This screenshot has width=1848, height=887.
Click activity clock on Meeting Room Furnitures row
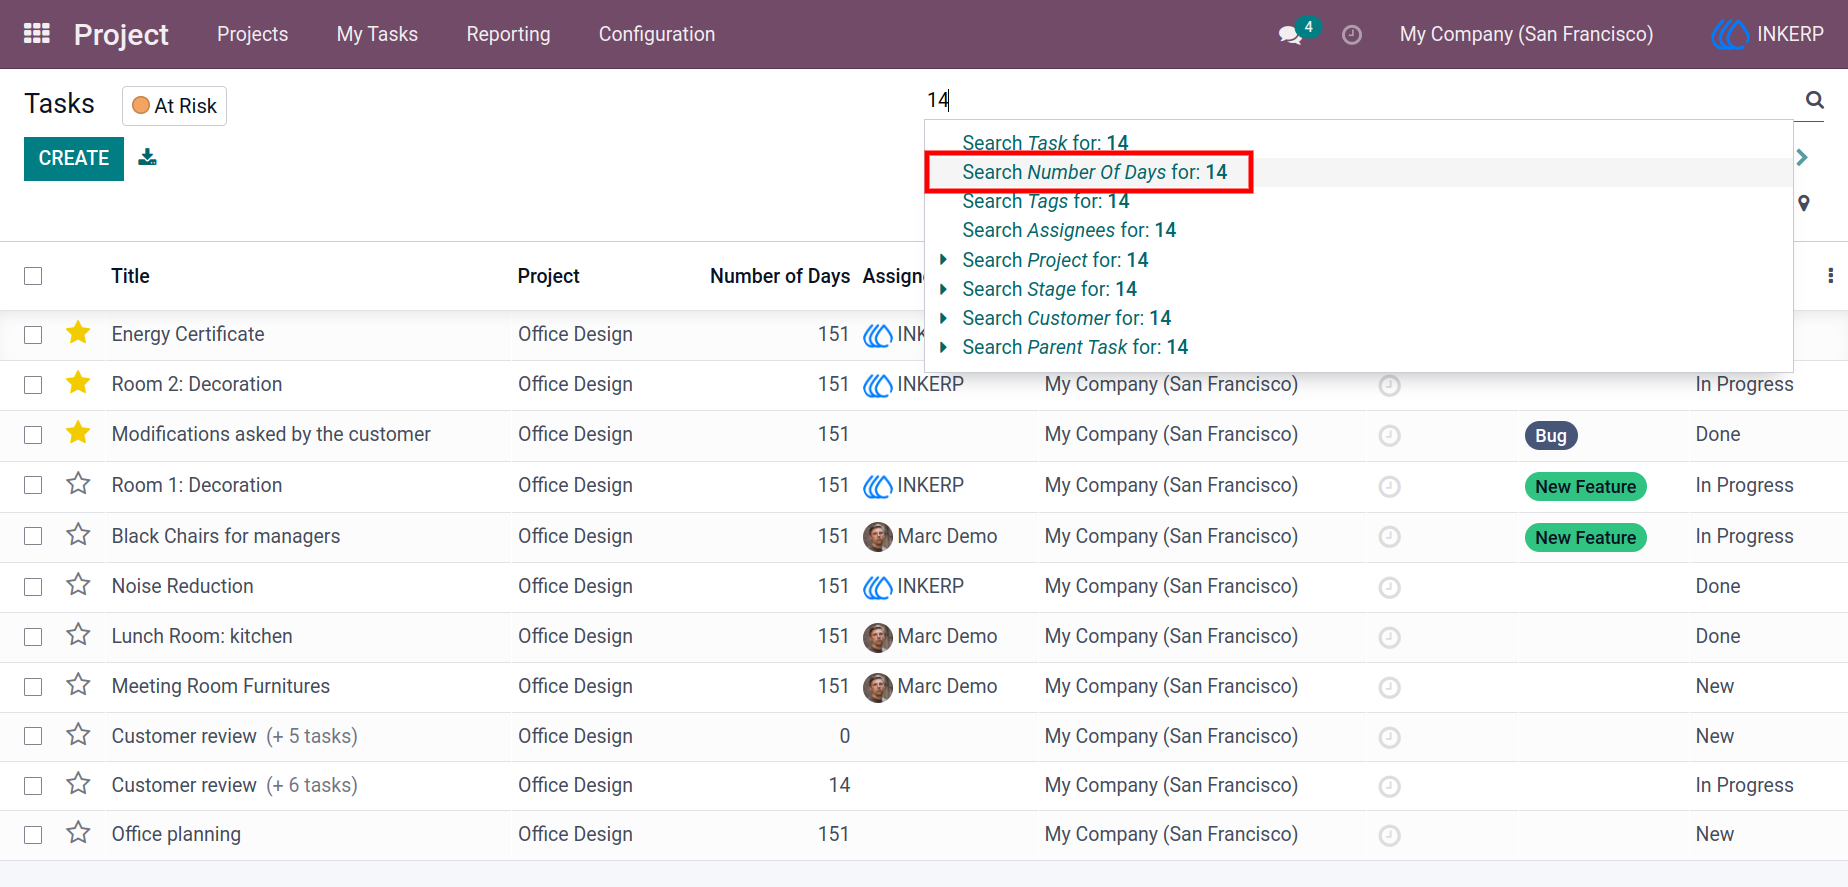point(1389,687)
